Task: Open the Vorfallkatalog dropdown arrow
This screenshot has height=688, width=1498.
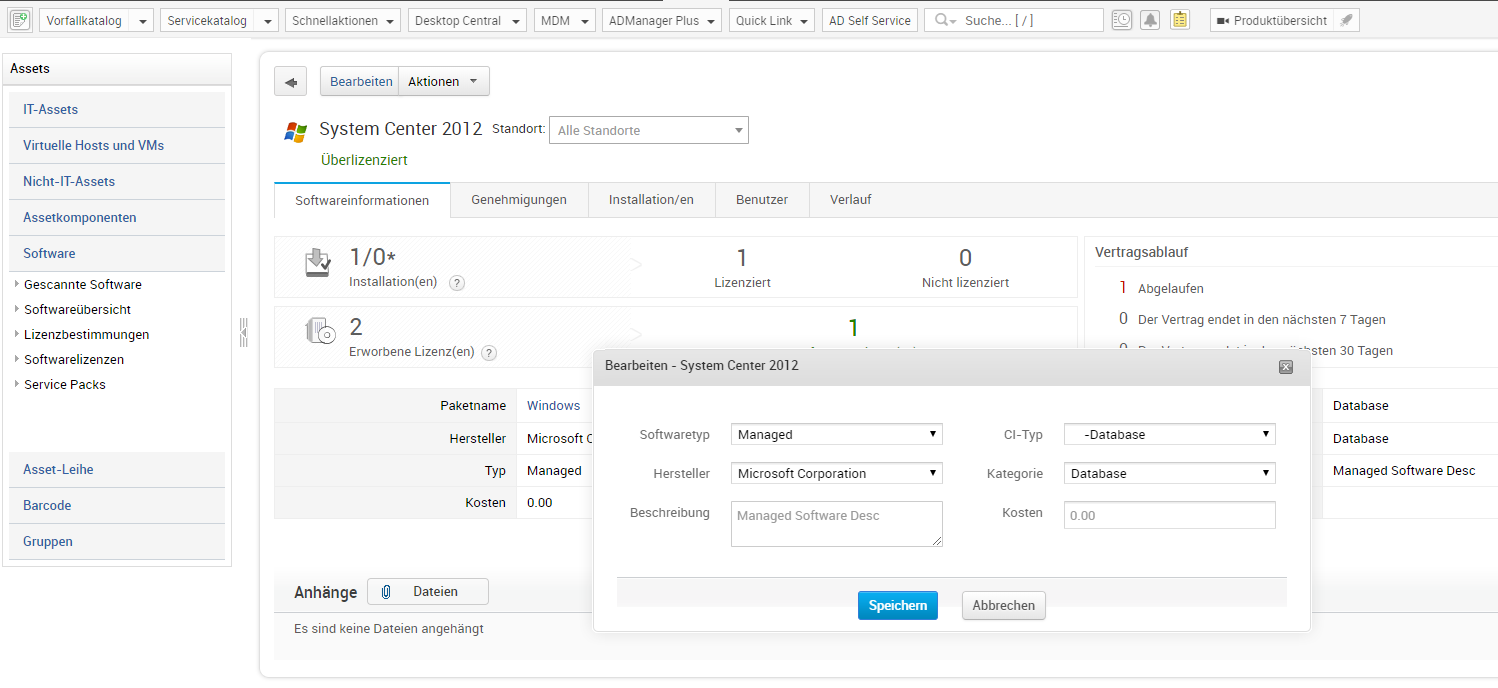Action: tap(143, 21)
